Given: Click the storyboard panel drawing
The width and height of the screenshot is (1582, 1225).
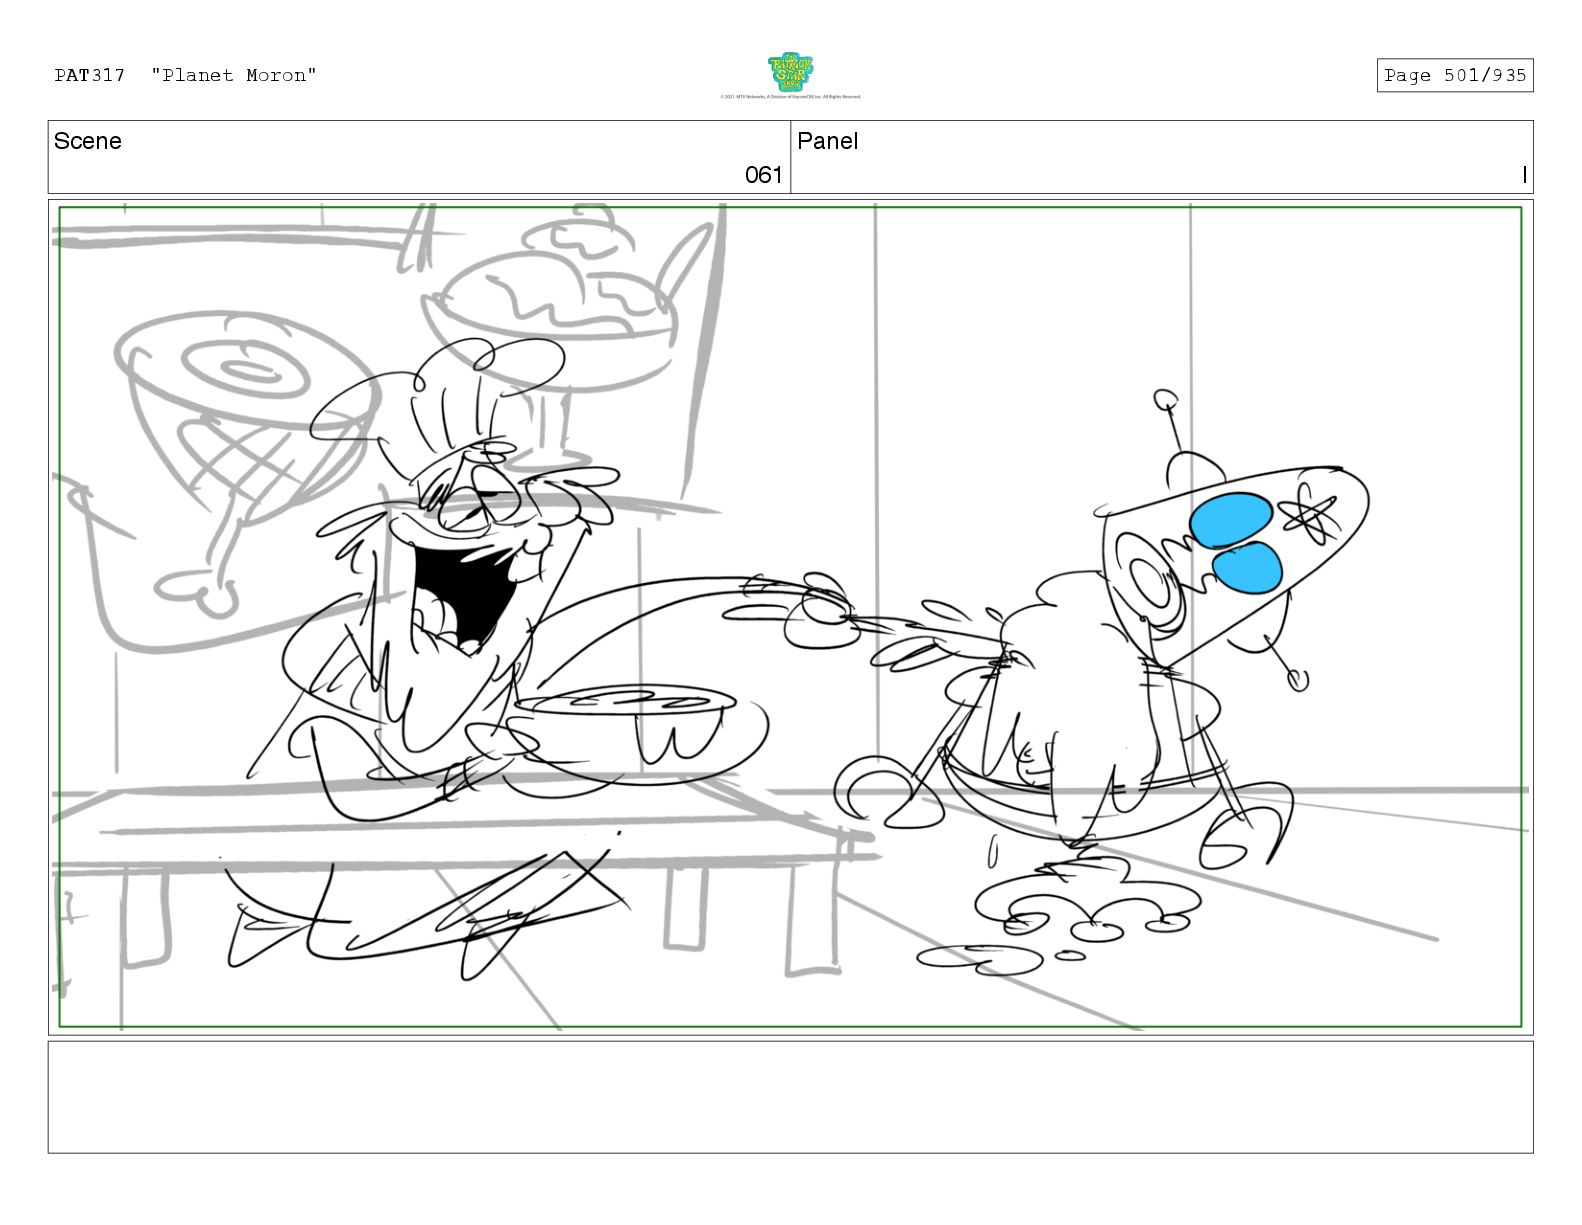Looking at the screenshot, I should pos(790,617).
